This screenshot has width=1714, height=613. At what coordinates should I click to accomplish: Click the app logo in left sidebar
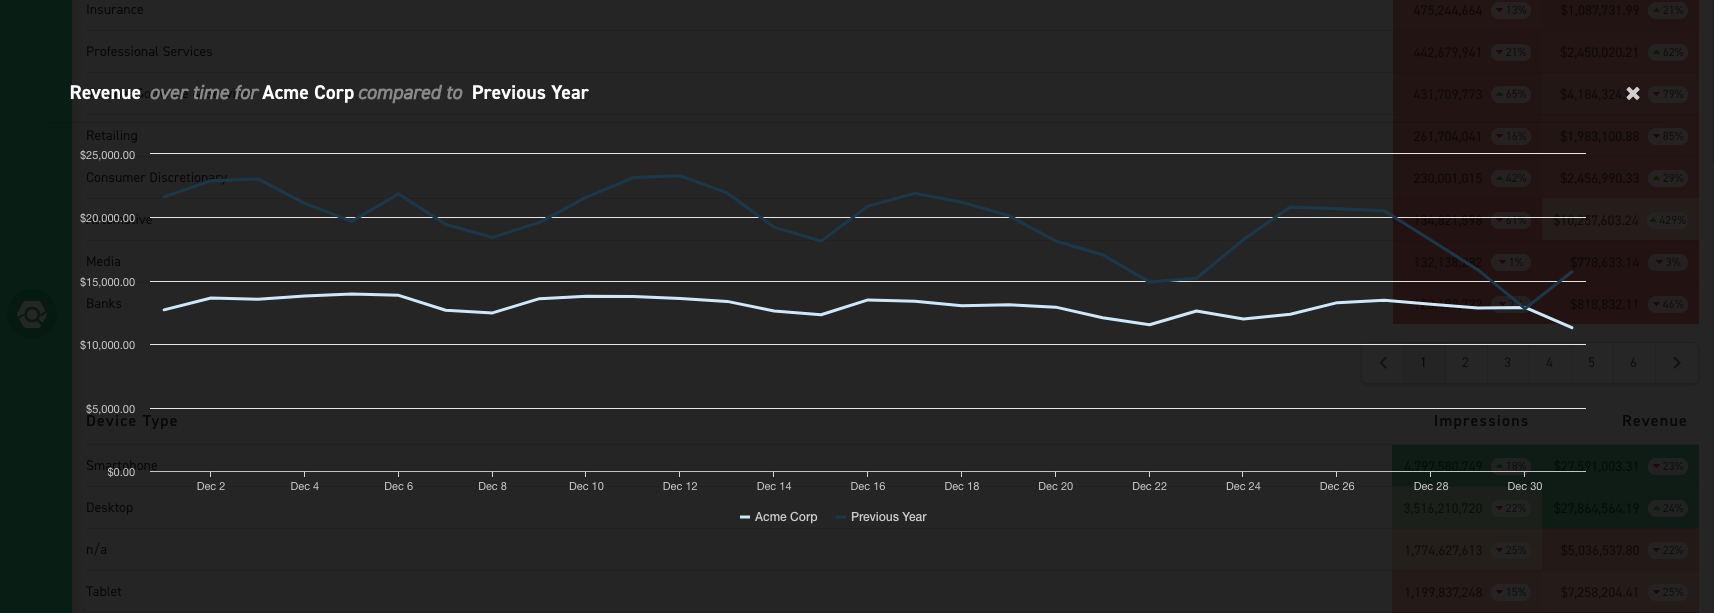[32, 315]
